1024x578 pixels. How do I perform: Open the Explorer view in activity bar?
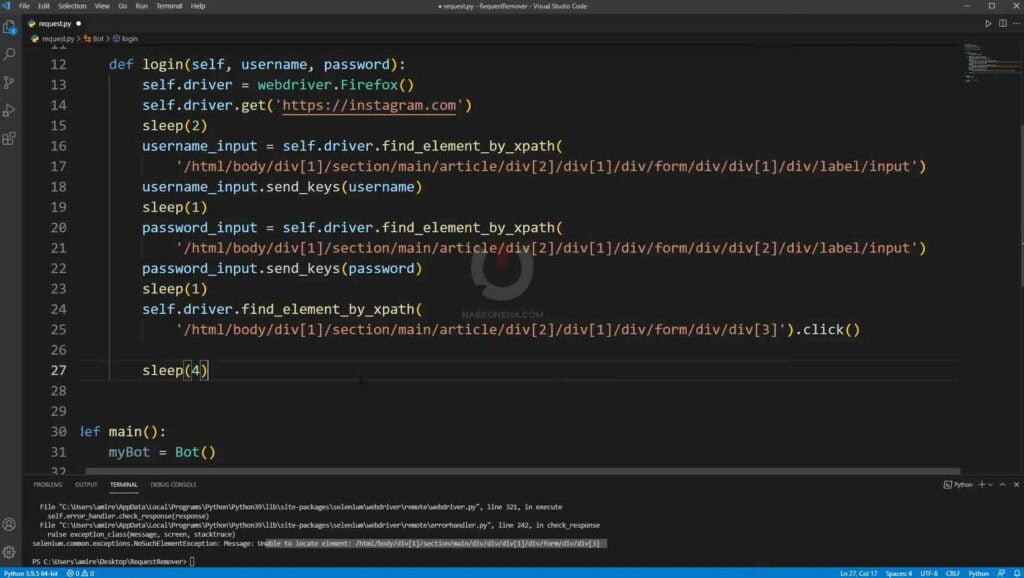pyautogui.click(x=9, y=27)
